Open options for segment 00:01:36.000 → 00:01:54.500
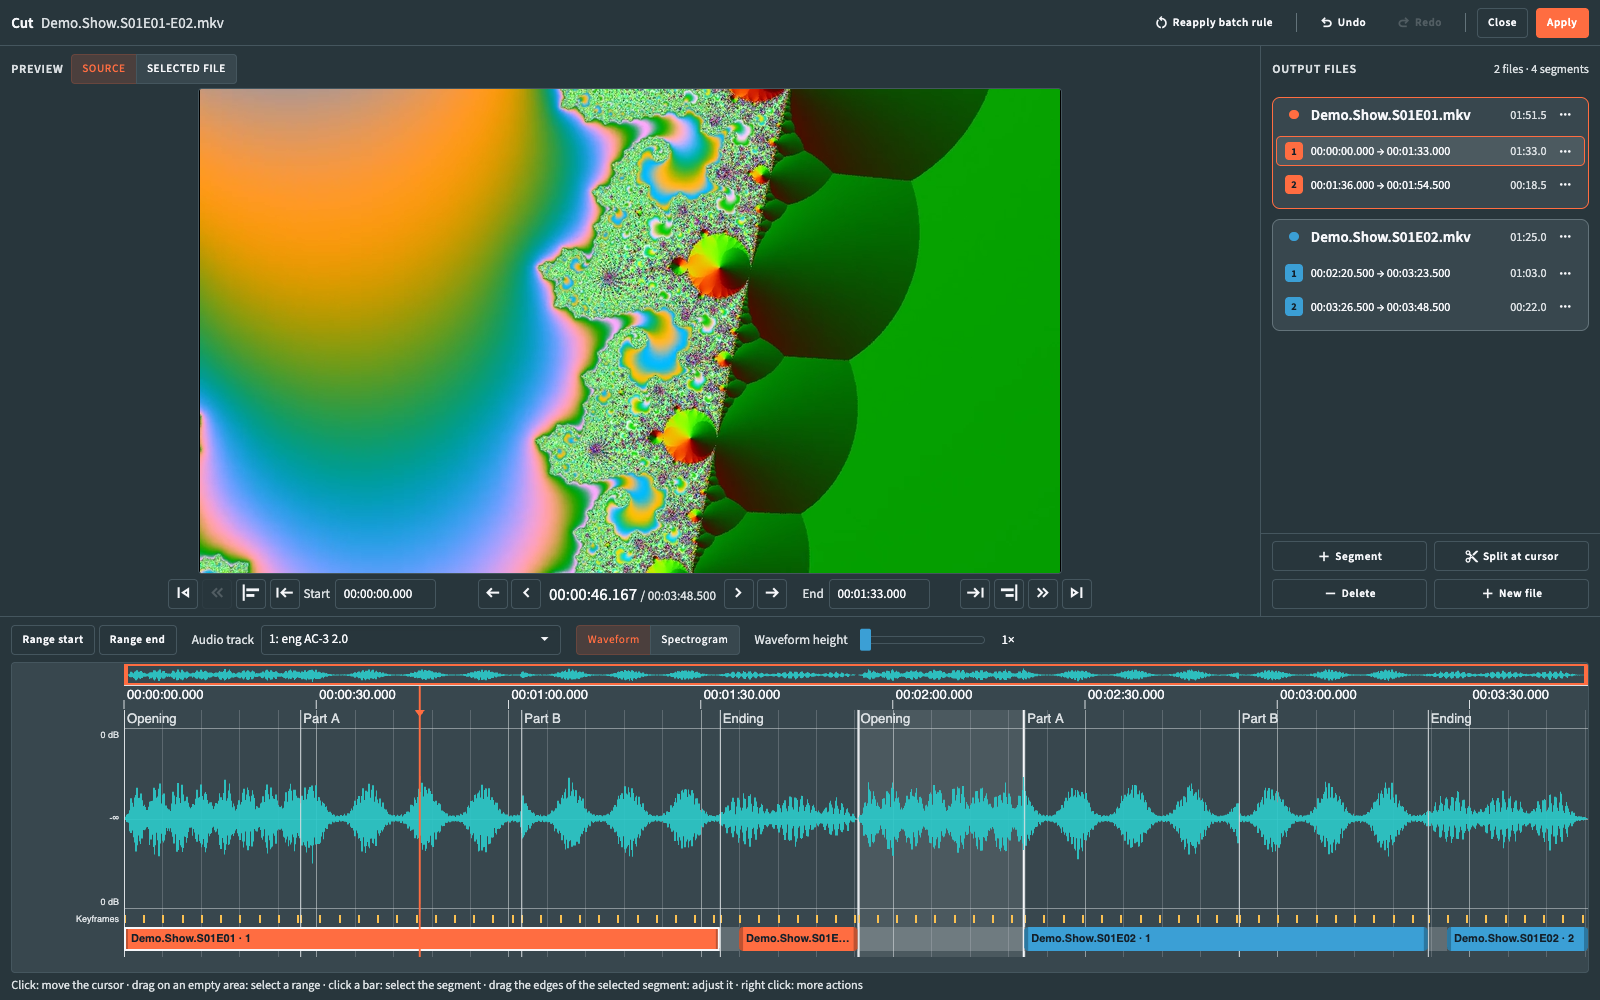The image size is (1600, 1000). (1565, 185)
